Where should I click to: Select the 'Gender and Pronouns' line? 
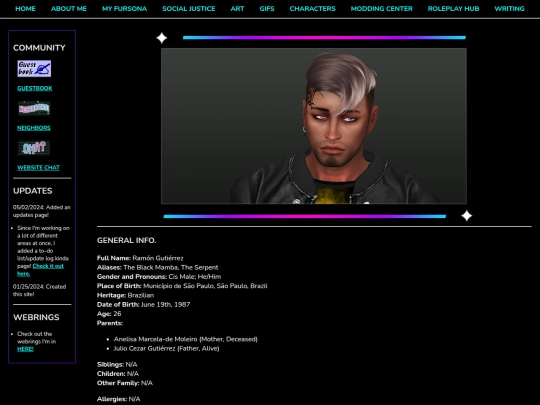159,277
